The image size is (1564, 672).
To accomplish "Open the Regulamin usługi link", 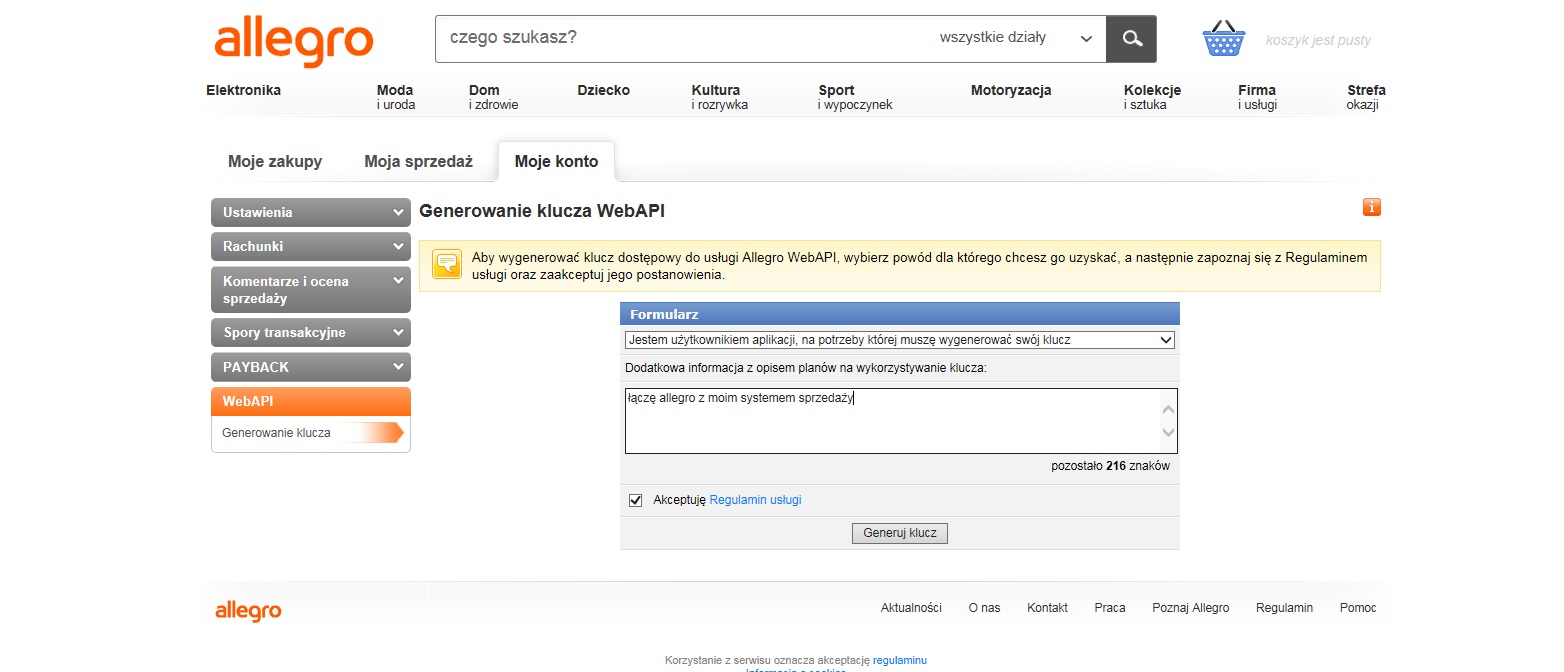I will click(x=755, y=500).
